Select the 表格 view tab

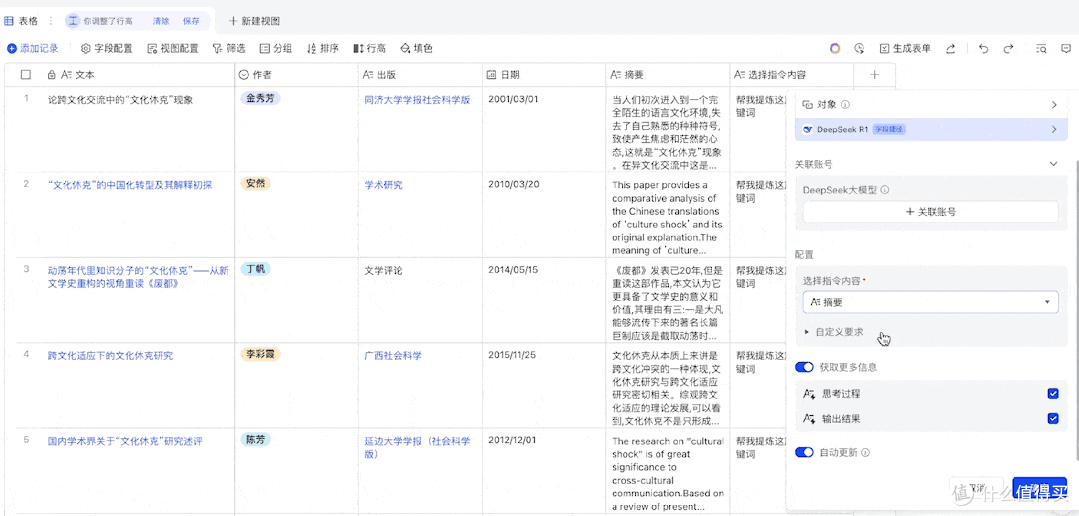click(x=21, y=21)
